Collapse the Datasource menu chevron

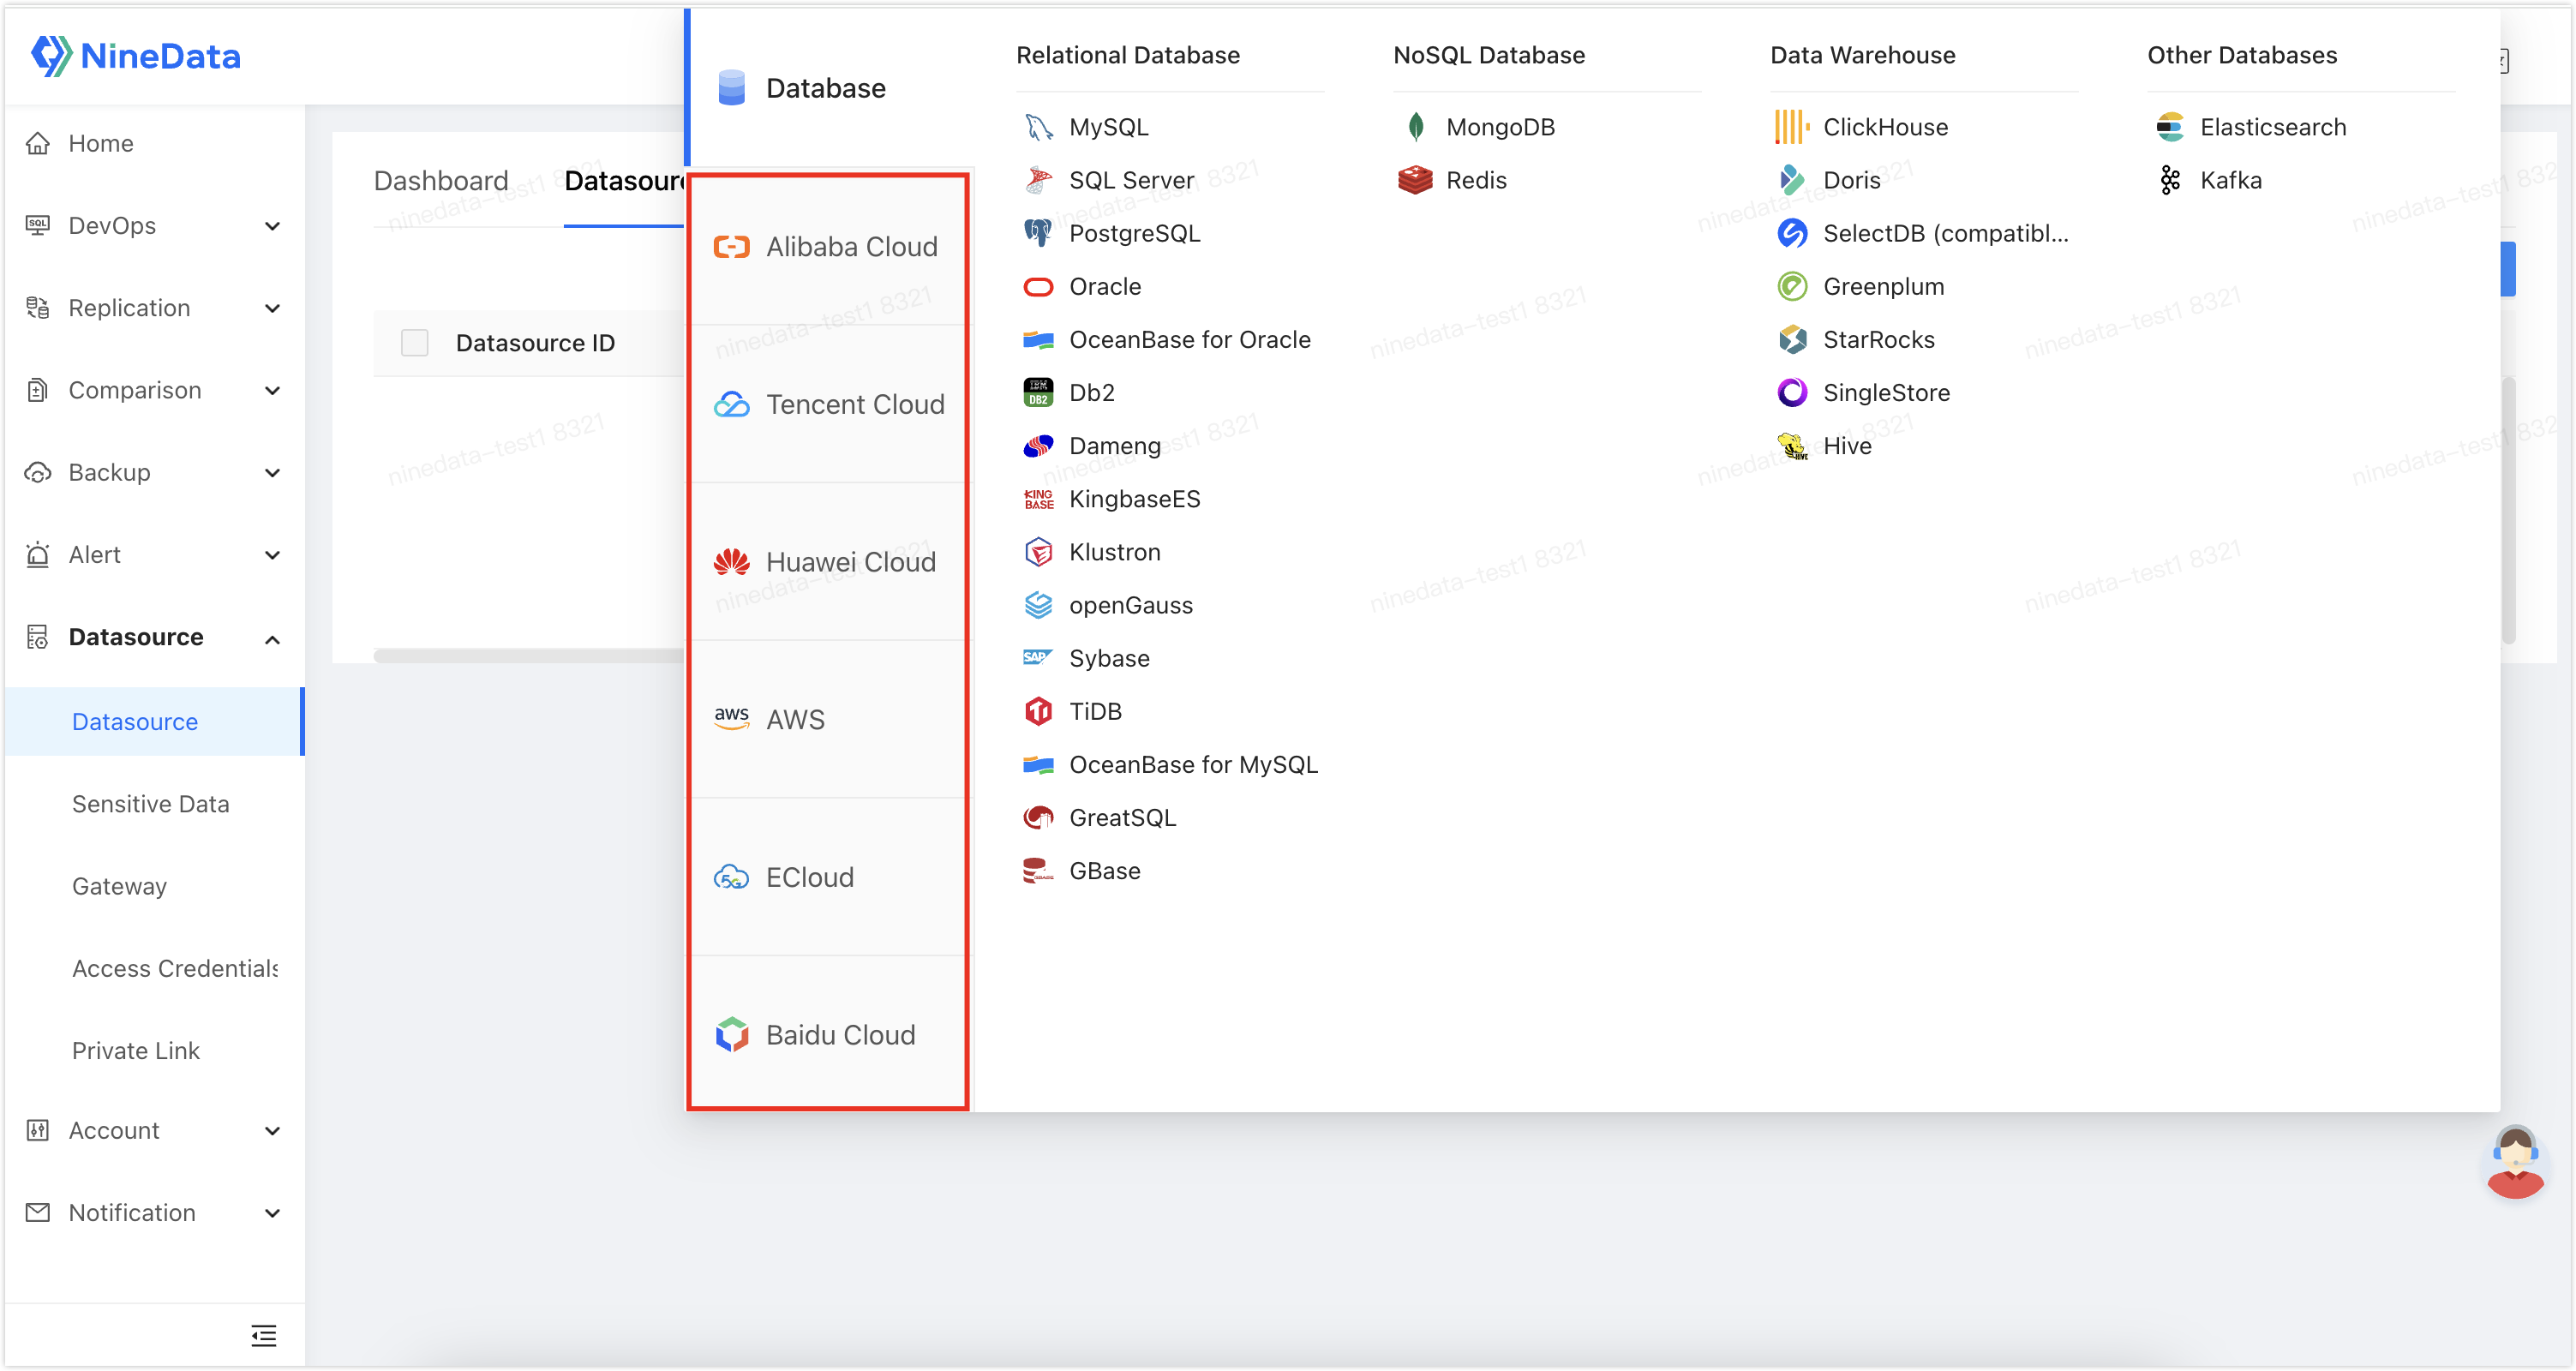(x=272, y=638)
